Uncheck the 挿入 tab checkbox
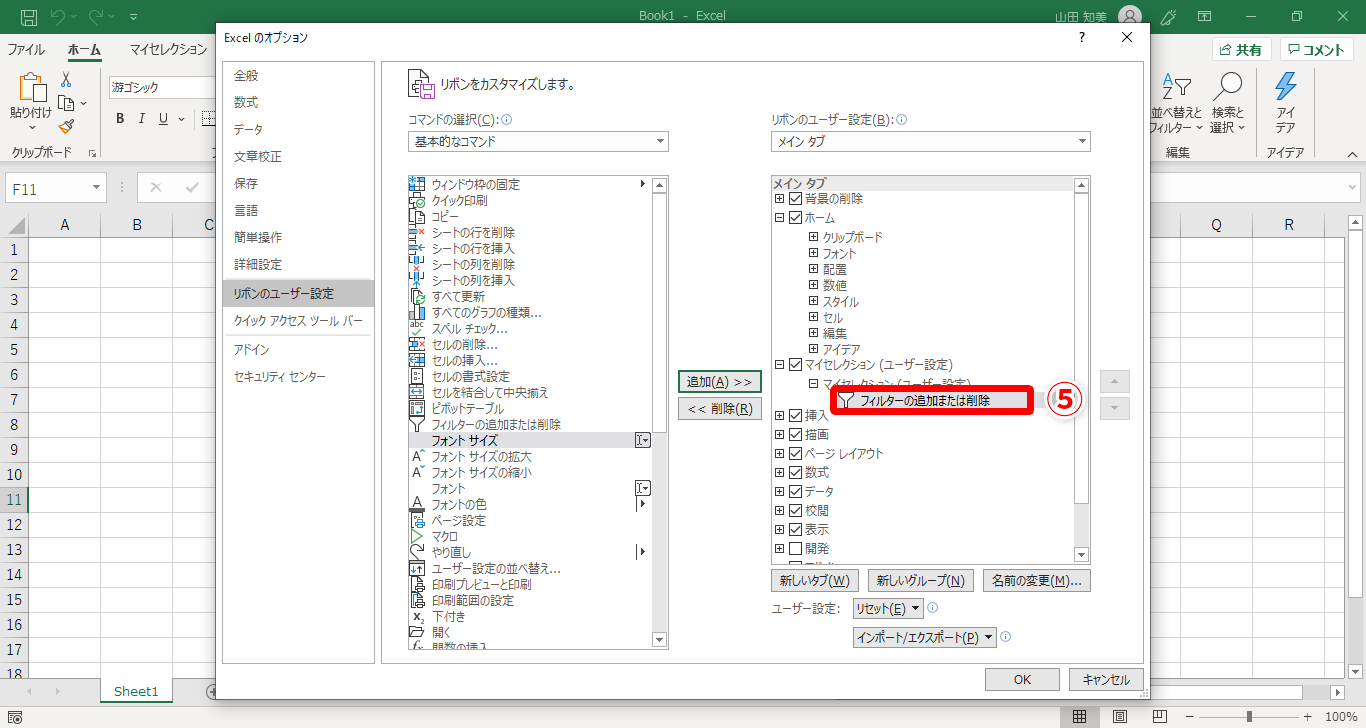Viewport: 1366px width, 728px height. [796, 415]
